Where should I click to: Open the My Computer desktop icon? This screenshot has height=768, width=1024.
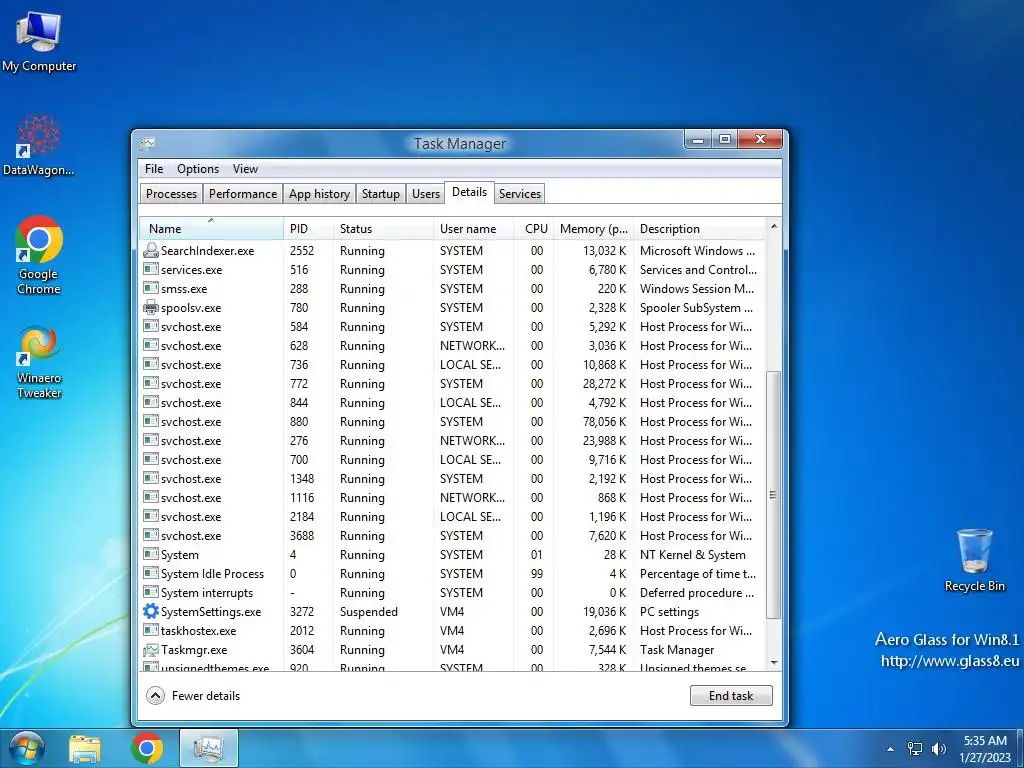click(x=39, y=41)
